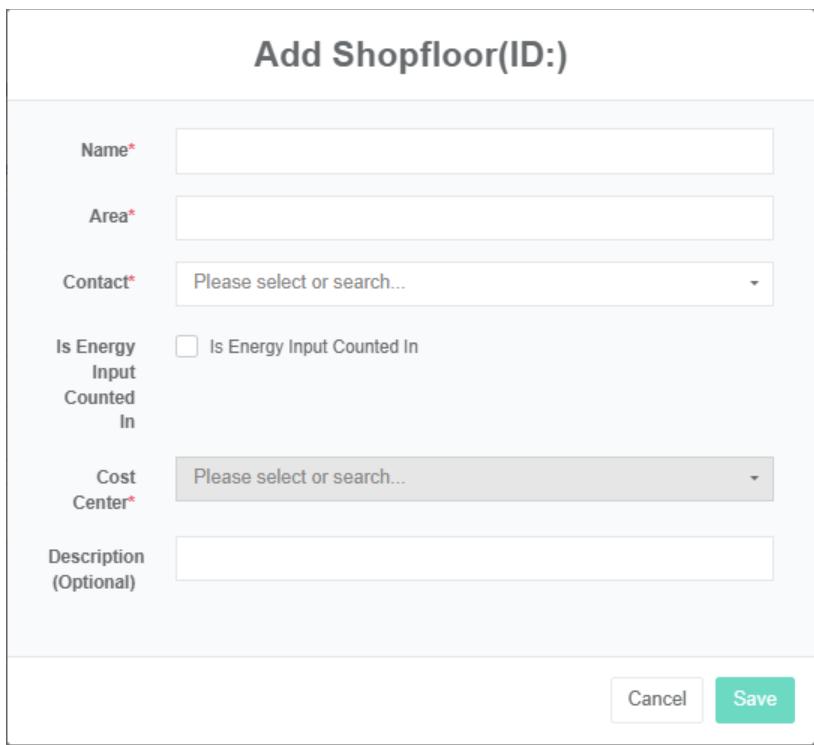The width and height of the screenshot is (814, 745).
Task: Click the Contact field label
Action: 95,282
